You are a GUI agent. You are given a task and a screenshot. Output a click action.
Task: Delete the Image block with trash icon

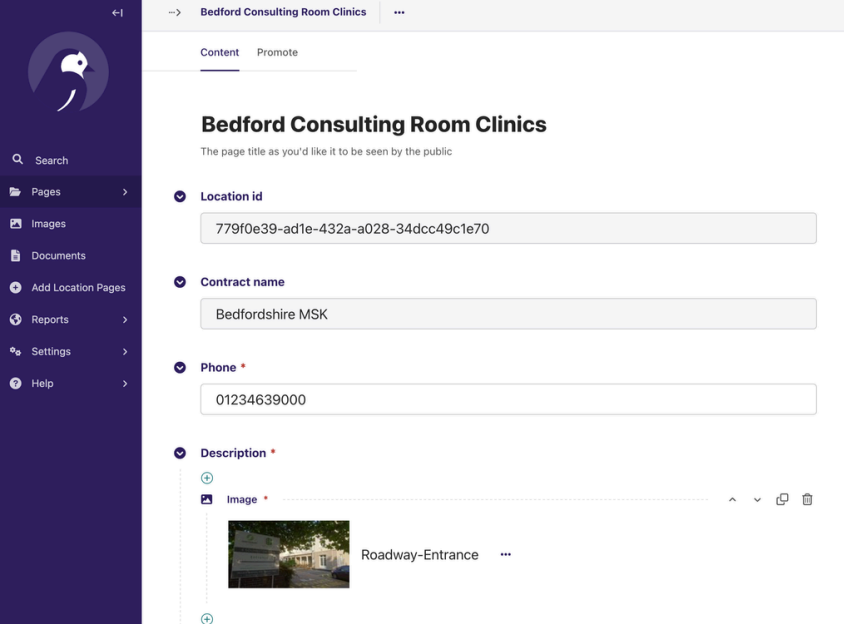tap(807, 499)
